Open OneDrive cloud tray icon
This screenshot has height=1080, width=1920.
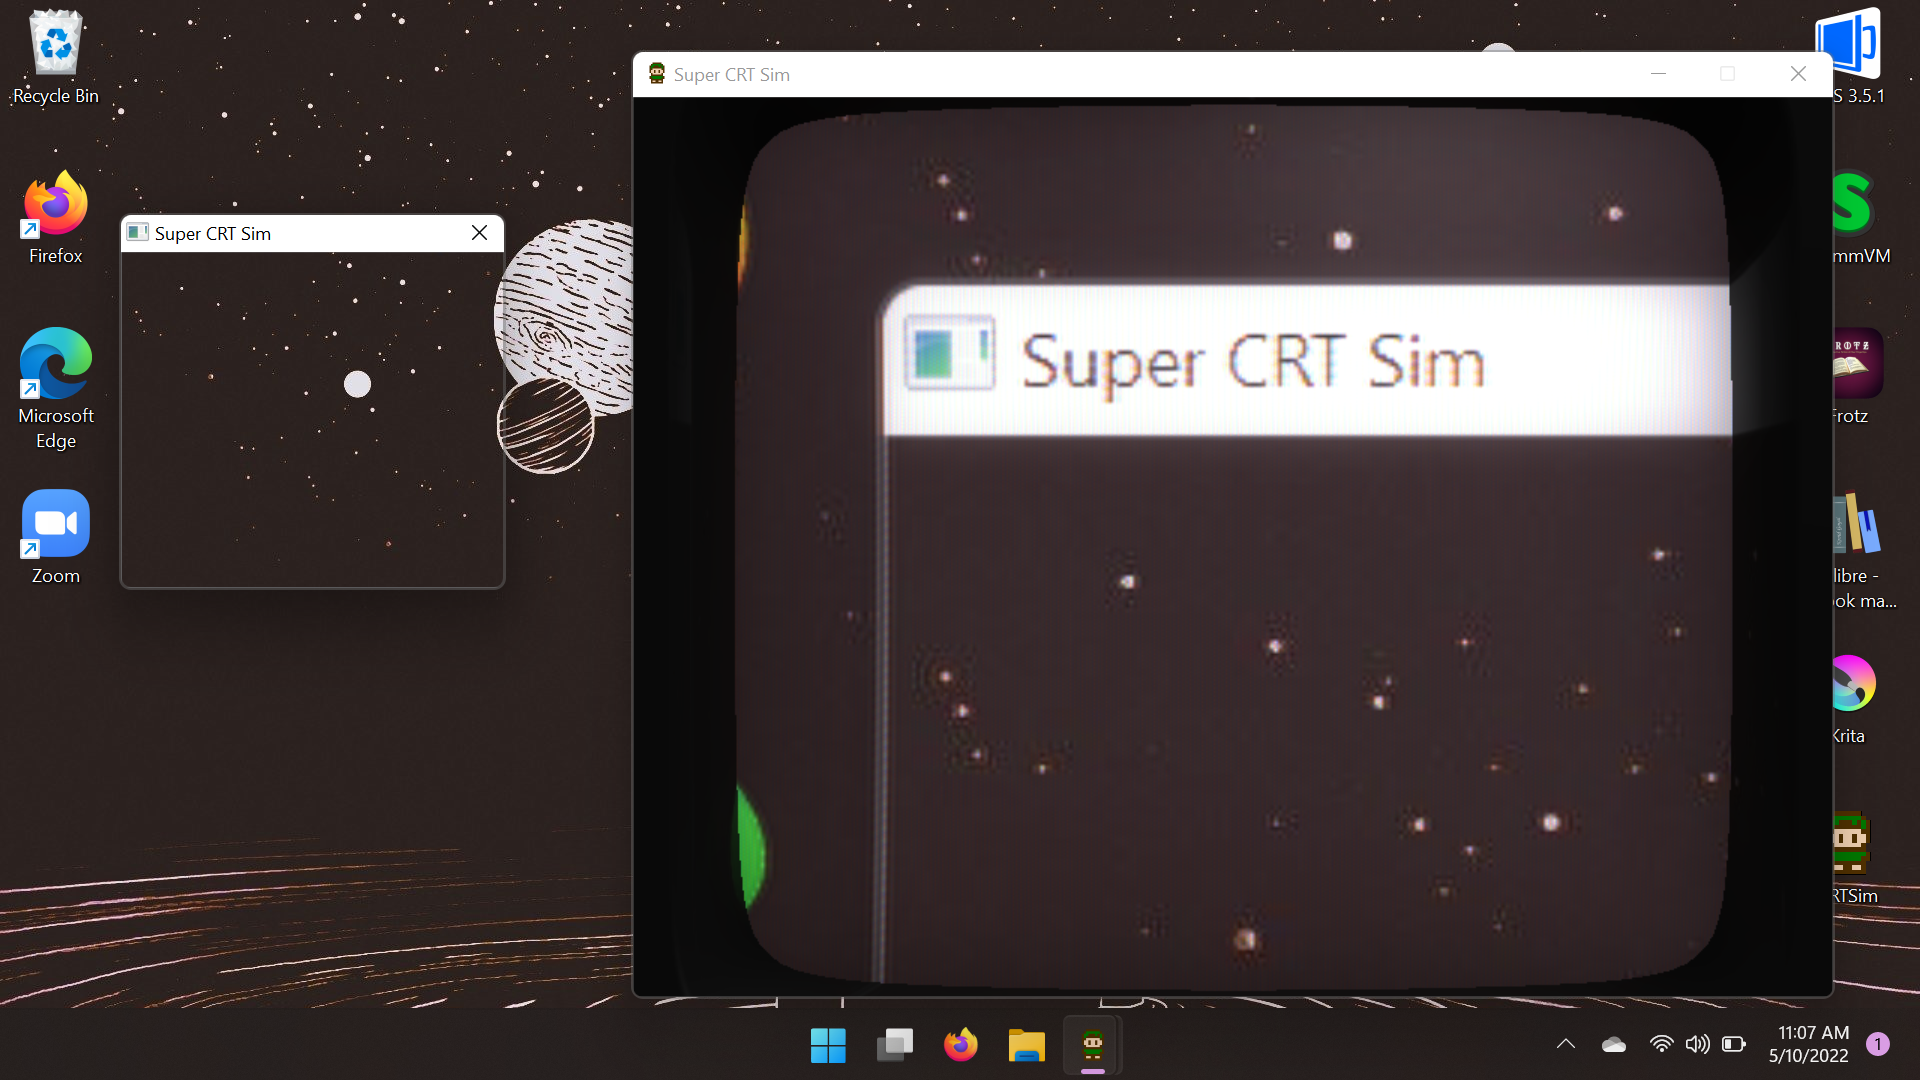click(x=1613, y=1044)
